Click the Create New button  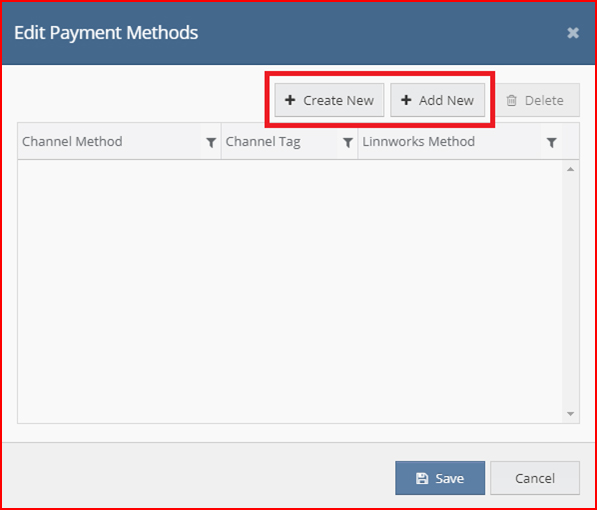(x=329, y=100)
